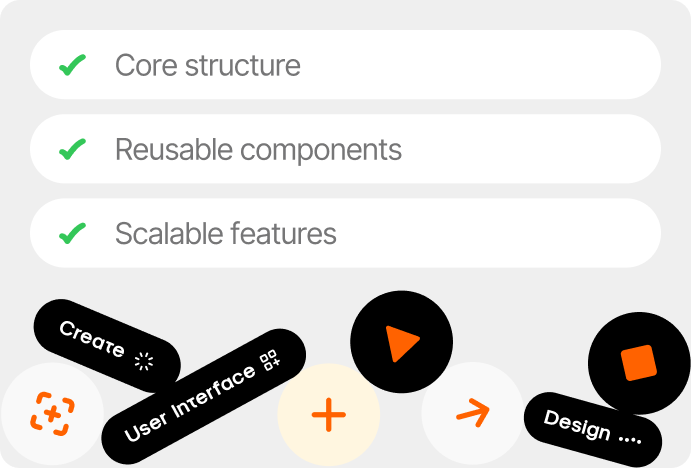Click the orange right arrow icon
The height and width of the screenshot is (468, 691).
[472, 411]
